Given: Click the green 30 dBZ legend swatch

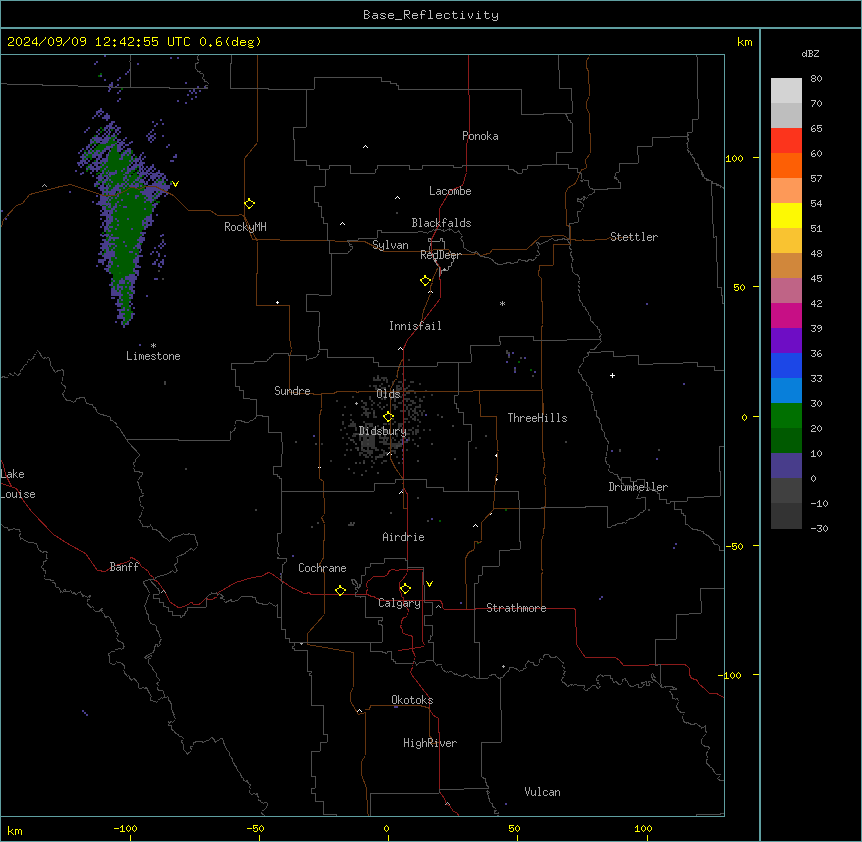Looking at the screenshot, I should click(786, 416).
